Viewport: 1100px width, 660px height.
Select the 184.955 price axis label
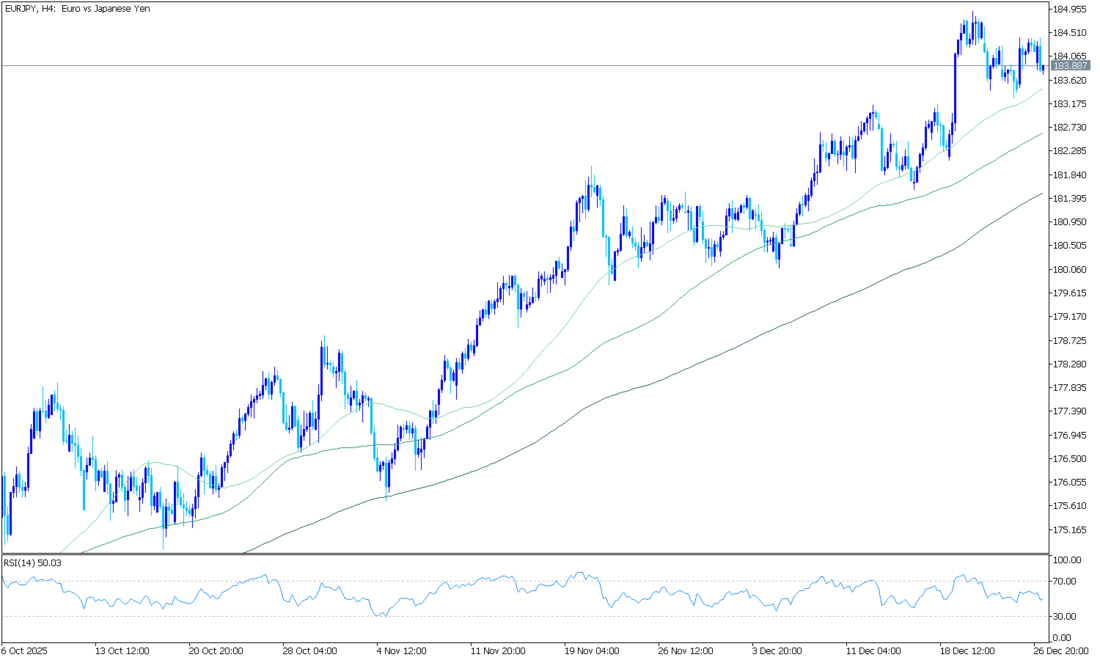pos(1070,10)
